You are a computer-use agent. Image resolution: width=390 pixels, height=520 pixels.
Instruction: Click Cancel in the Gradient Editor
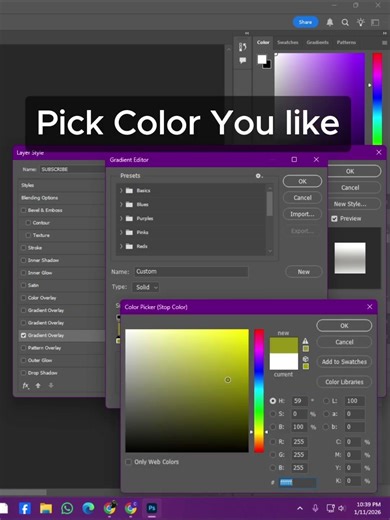coord(302,198)
